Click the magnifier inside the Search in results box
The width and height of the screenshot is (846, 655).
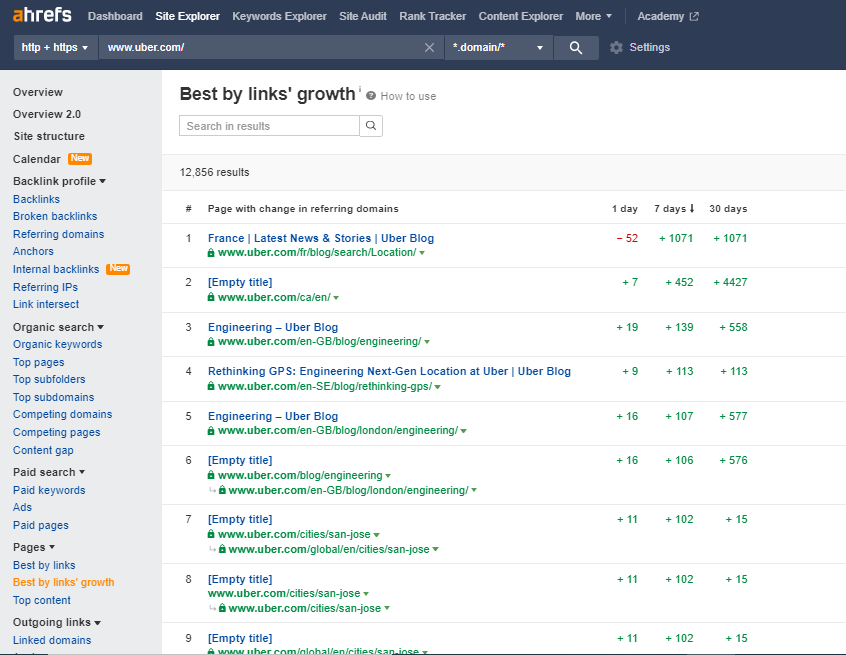(x=370, y=126)
